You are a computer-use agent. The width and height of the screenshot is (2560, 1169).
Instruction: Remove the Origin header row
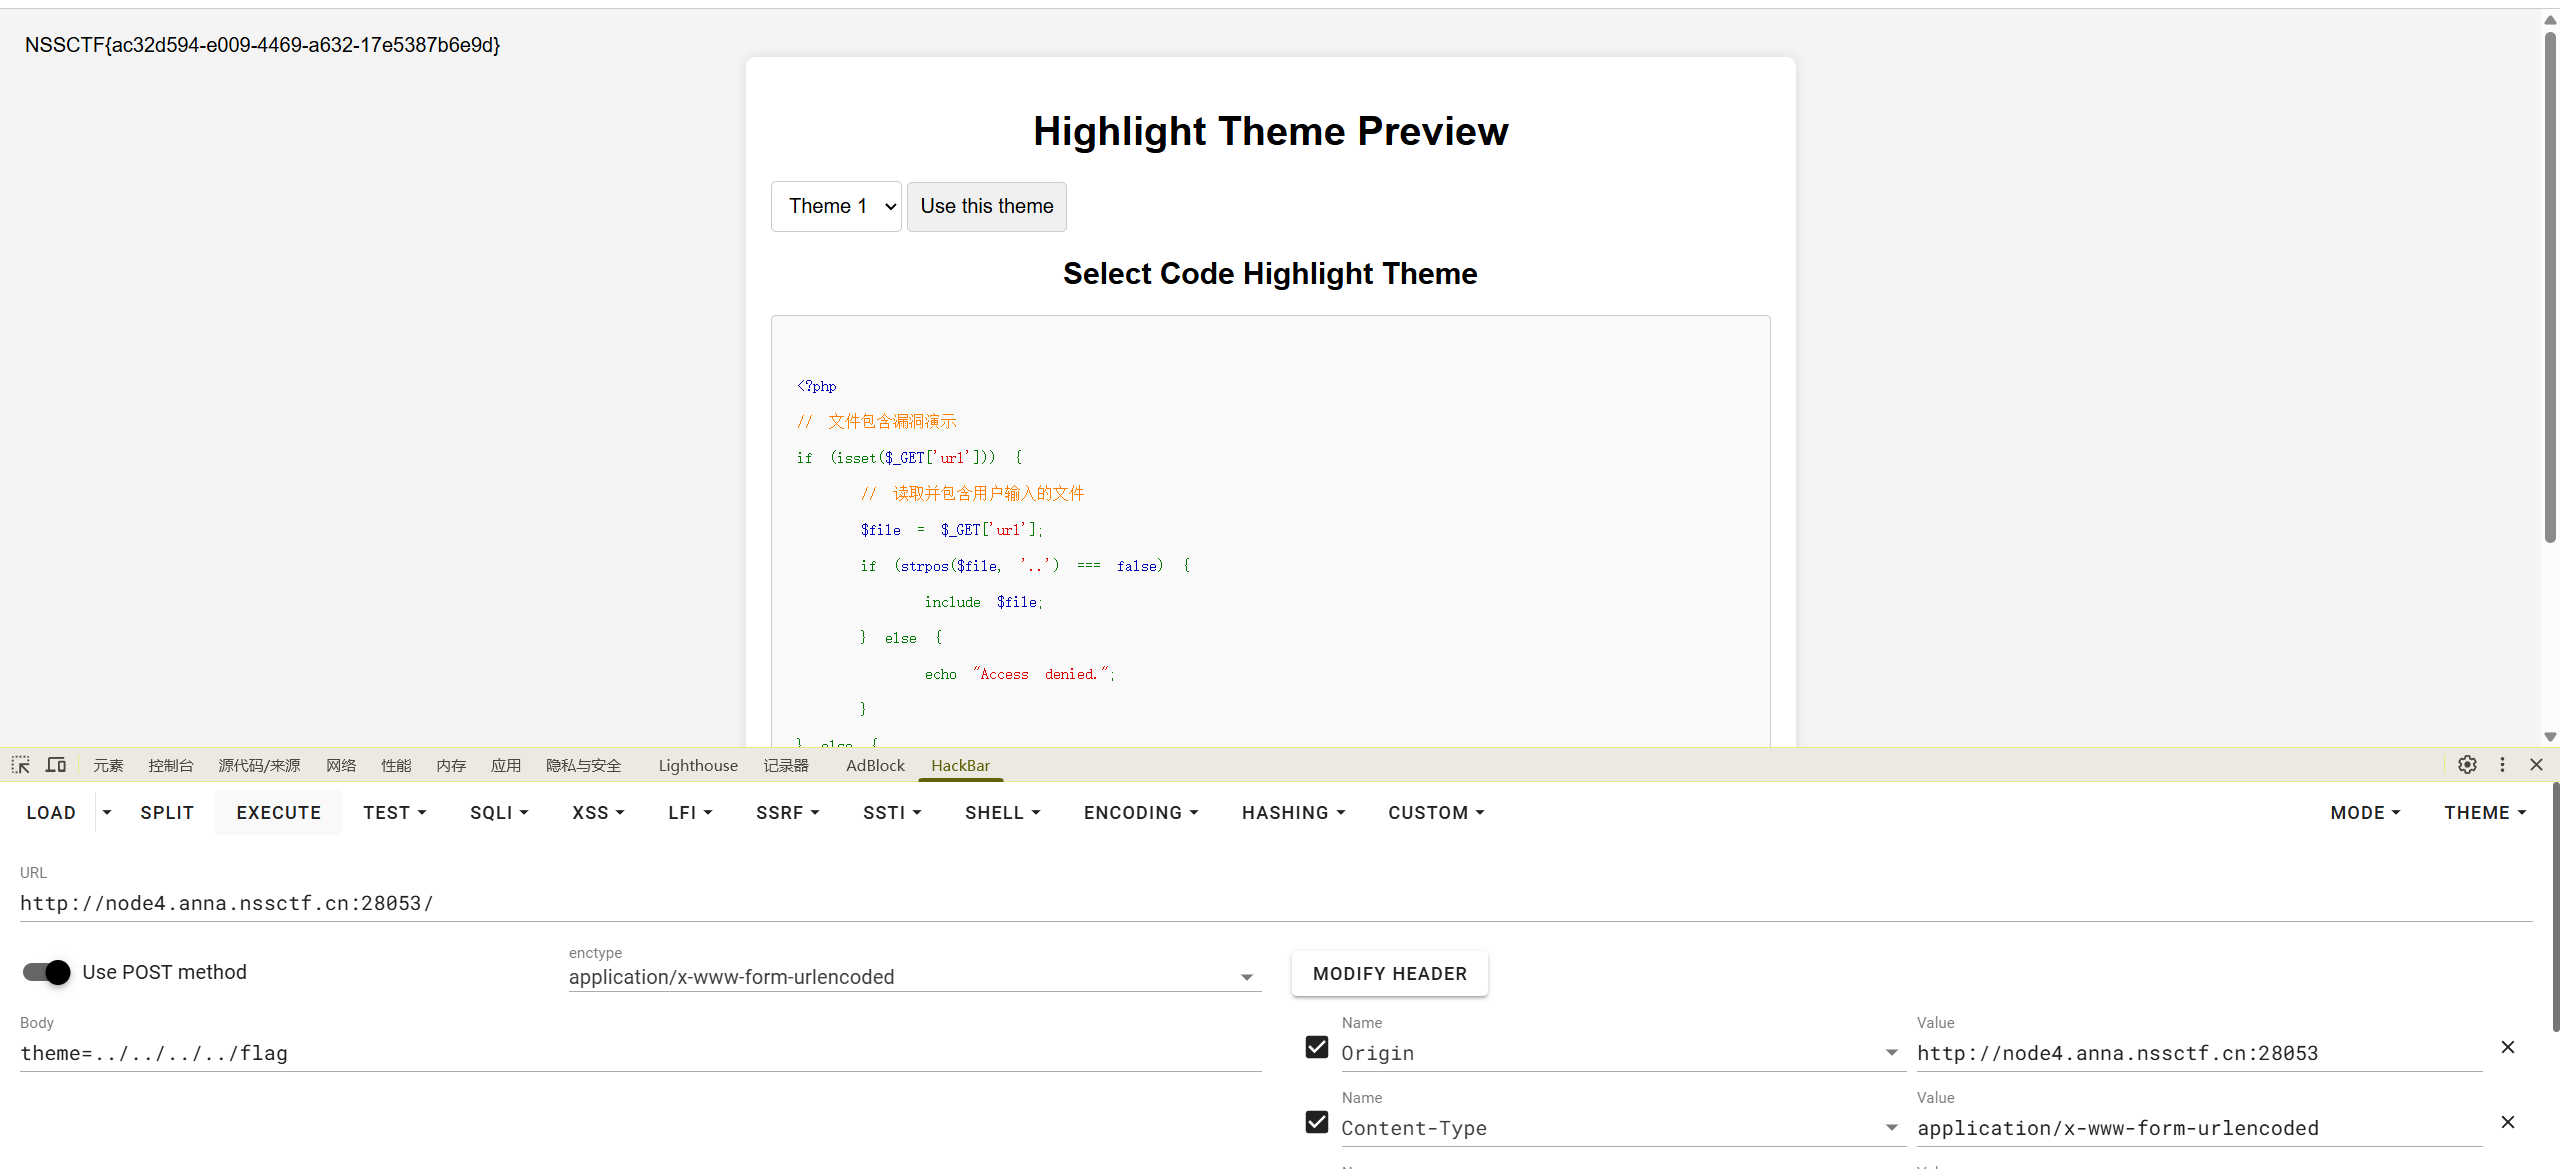tap(2507, 1047)
